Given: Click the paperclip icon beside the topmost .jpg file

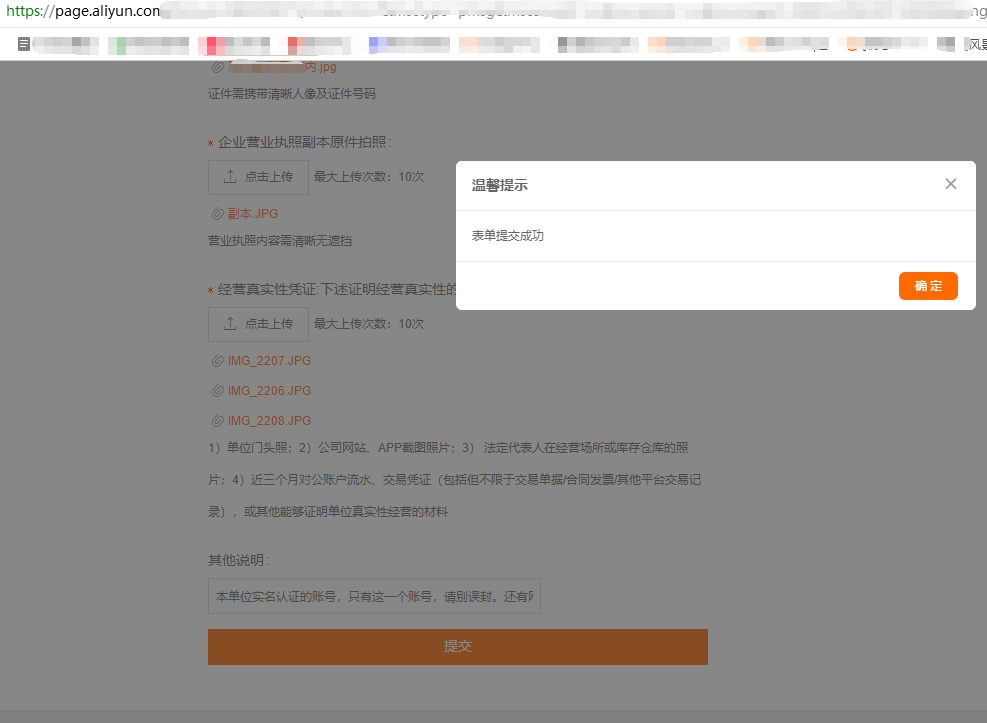Looking at the screenshot, I should point(216,68).
